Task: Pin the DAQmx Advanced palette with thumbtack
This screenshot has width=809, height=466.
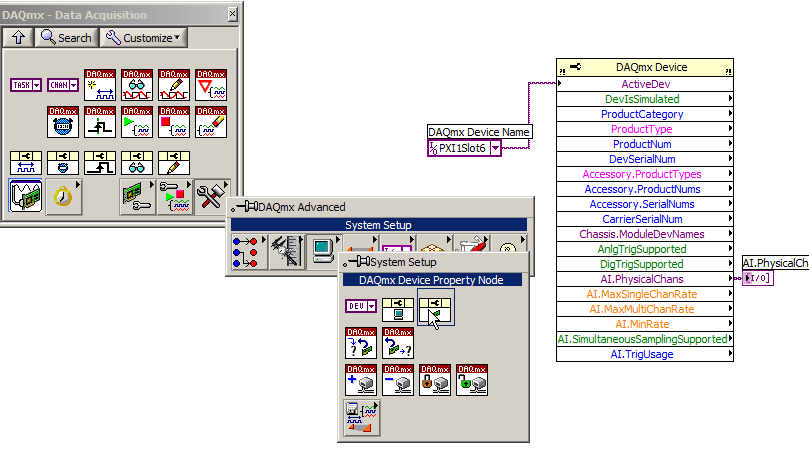Action: pyautogui.click(x=245, y=207)
